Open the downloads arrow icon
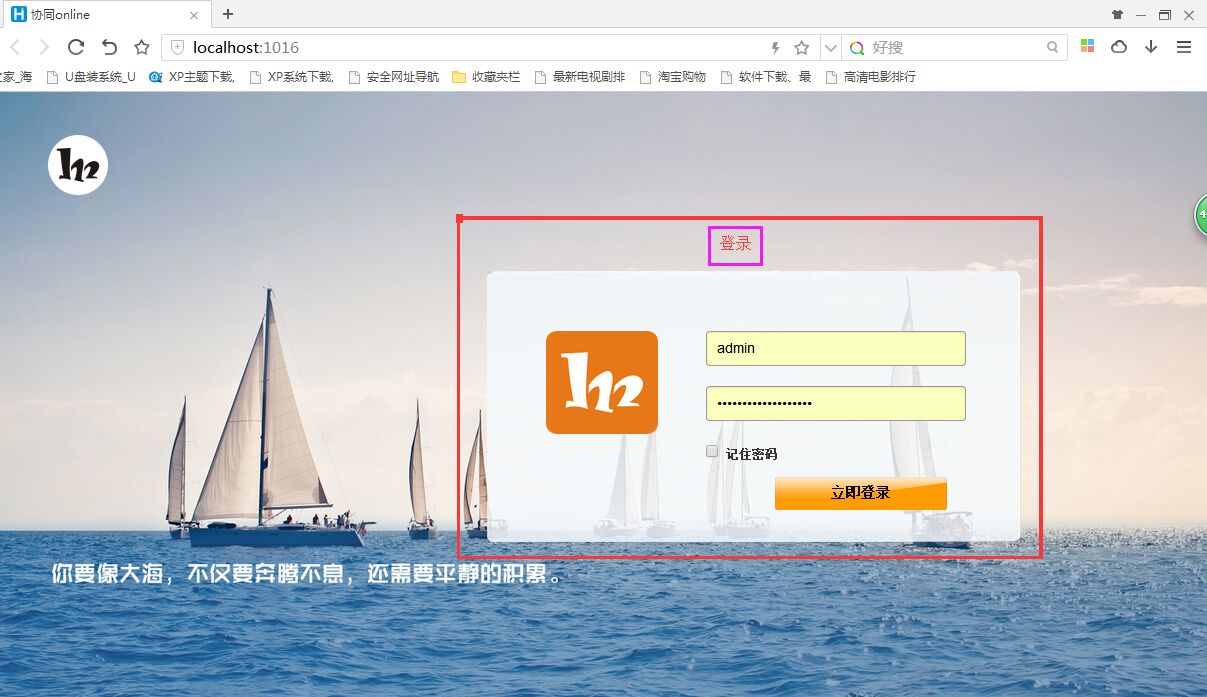Viewport: 1207px width, 697px height. tap(1151, 47)
